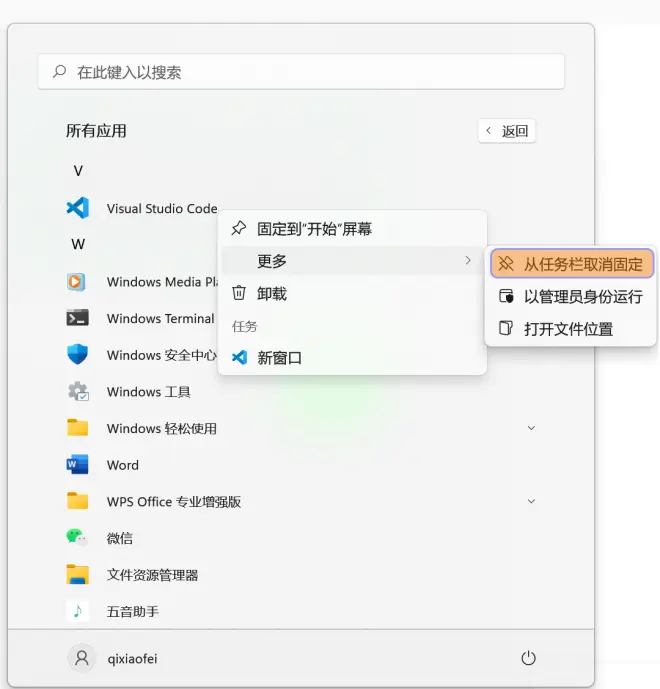Select 从任务栏取消固定 in the submenu
The image size is (660, 689).
[572, 264]
